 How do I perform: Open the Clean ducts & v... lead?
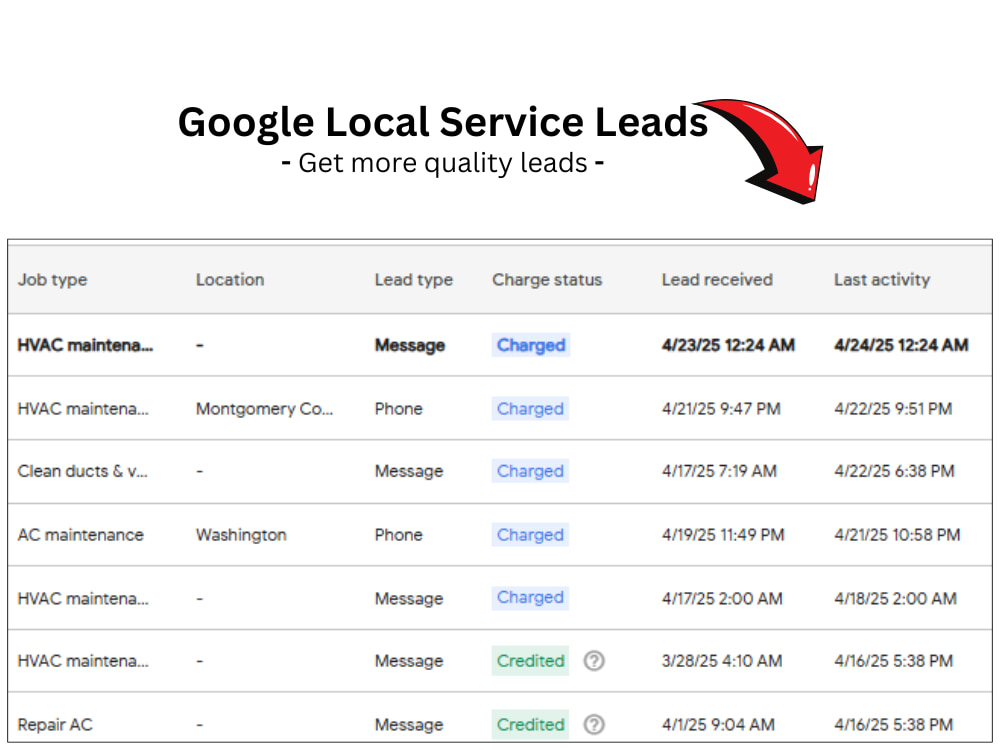(x=82, y=471)
